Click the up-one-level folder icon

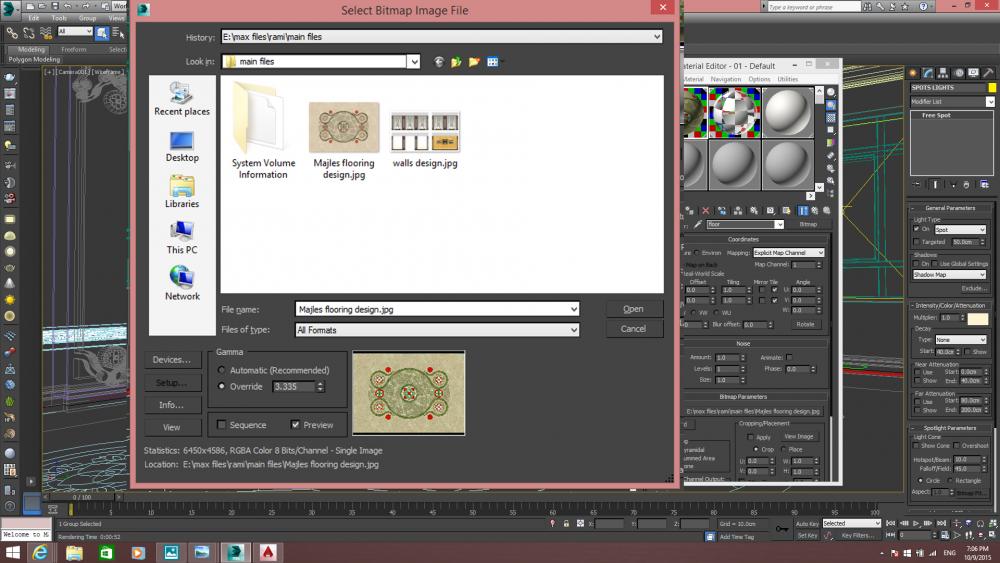(x=456, y=62)
